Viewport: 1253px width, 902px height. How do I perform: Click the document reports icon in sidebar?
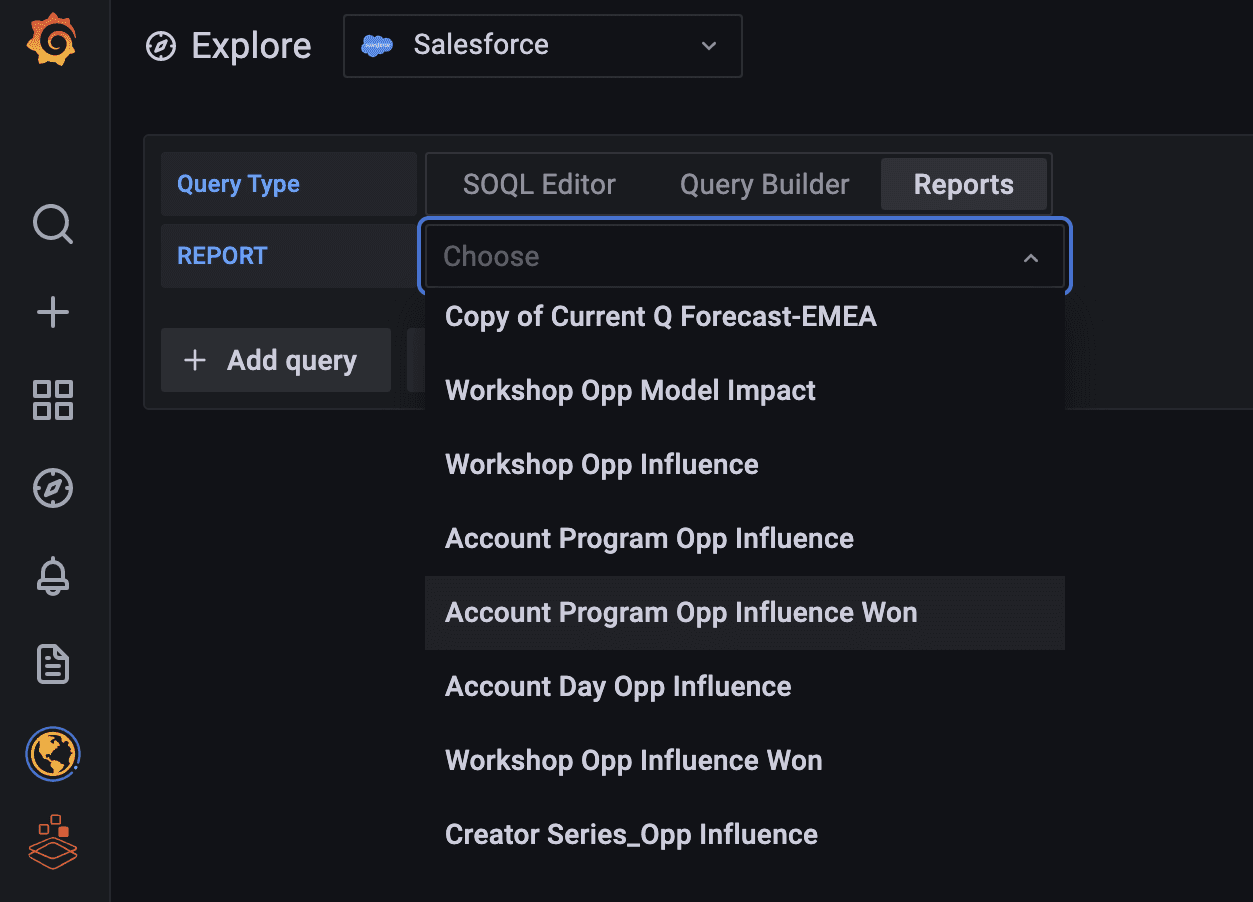point(53,664)
